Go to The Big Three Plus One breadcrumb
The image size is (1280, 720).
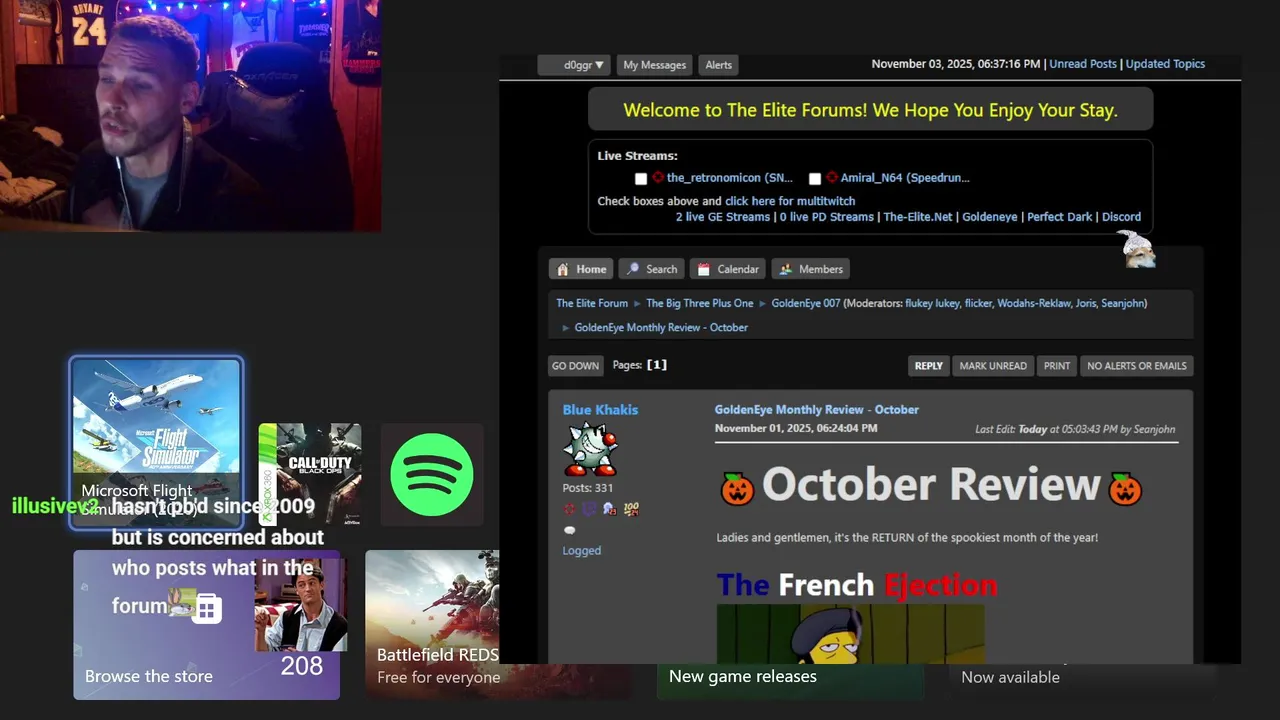[700, 303]
